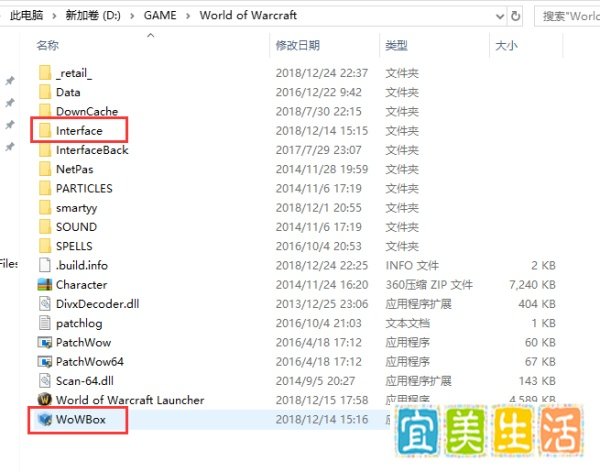Click the date 2018/7/30 22:15
600x472 pixels.
(x=318, y=111)
